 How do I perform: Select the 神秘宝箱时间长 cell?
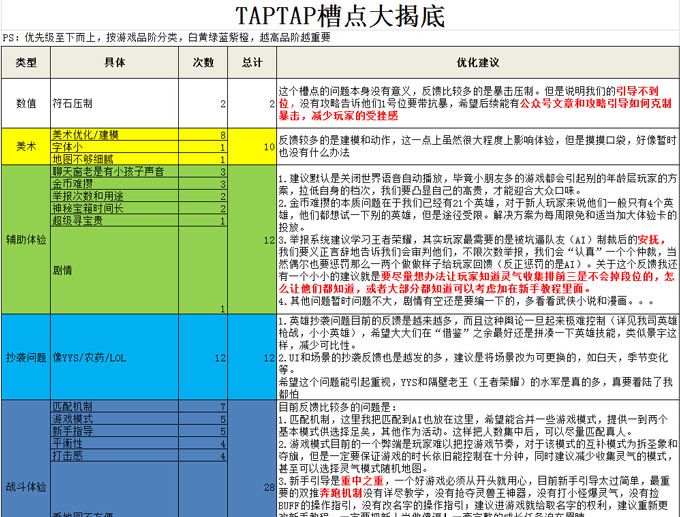point(114,208)
